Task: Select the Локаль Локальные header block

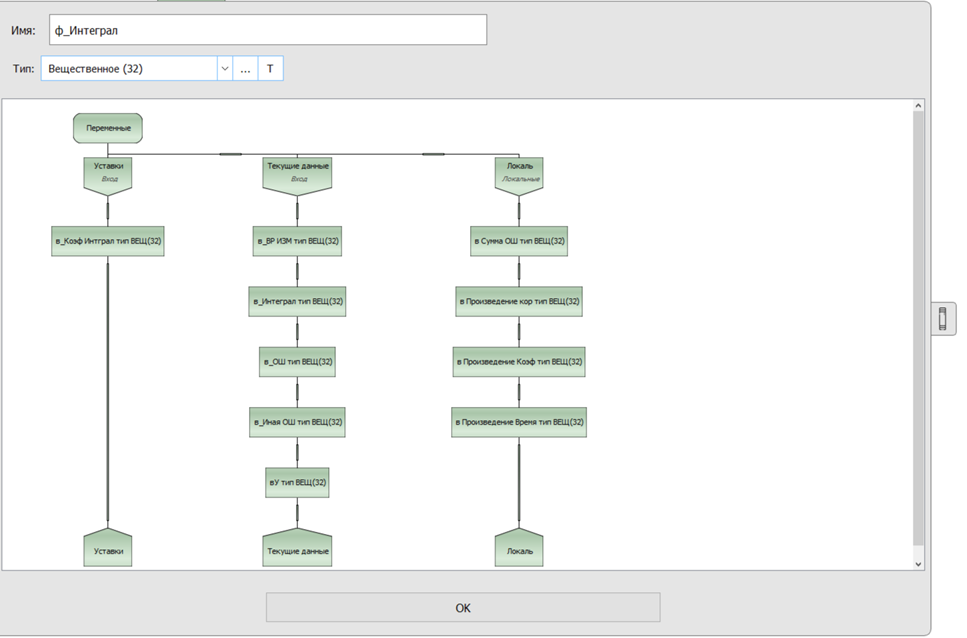Action: [x=519, y=172]
